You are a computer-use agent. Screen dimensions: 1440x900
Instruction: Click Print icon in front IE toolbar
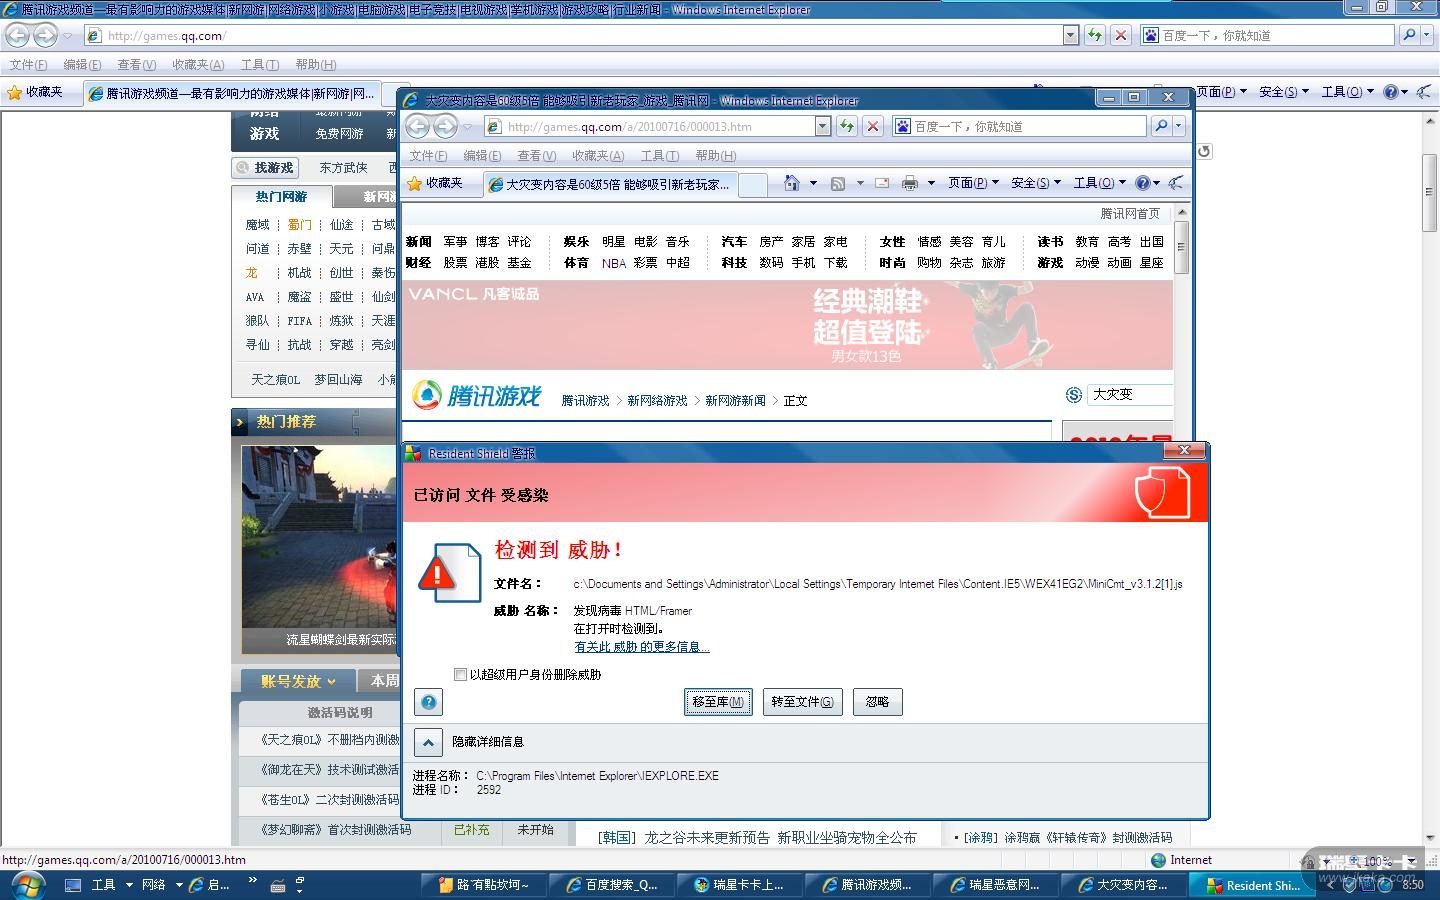click(909, 183)
